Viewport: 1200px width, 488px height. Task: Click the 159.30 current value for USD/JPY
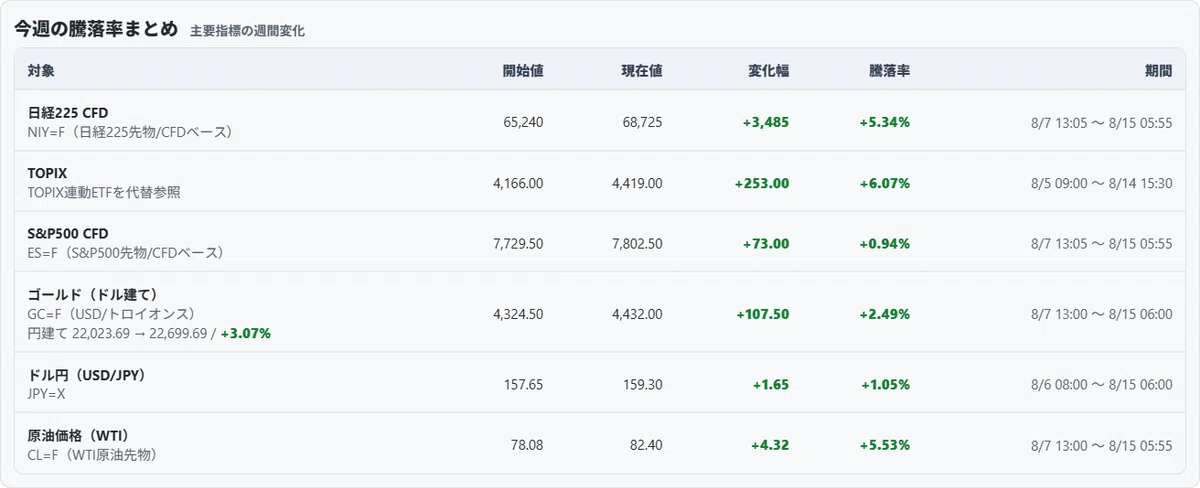641,384
